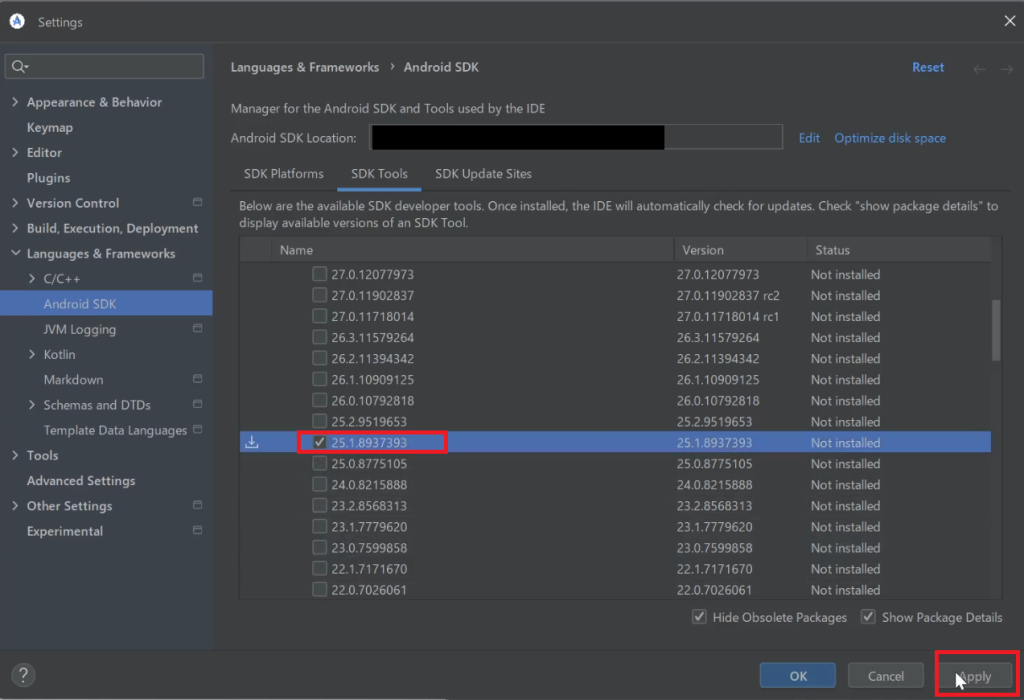The image size is (1024, 700).
Task: Click the search magnifier icon
Action: [19, 67]
